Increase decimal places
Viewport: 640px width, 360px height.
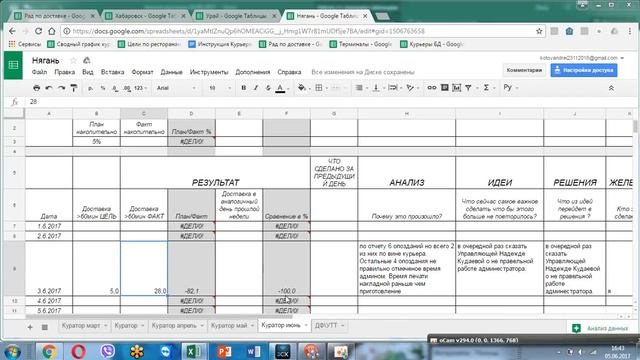(127, 88)
